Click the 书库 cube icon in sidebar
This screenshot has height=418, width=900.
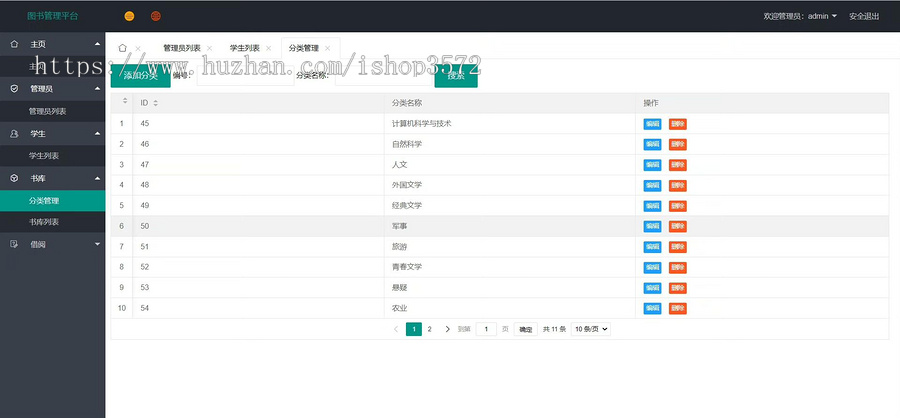pyautogui.click(x=14, y=179)
